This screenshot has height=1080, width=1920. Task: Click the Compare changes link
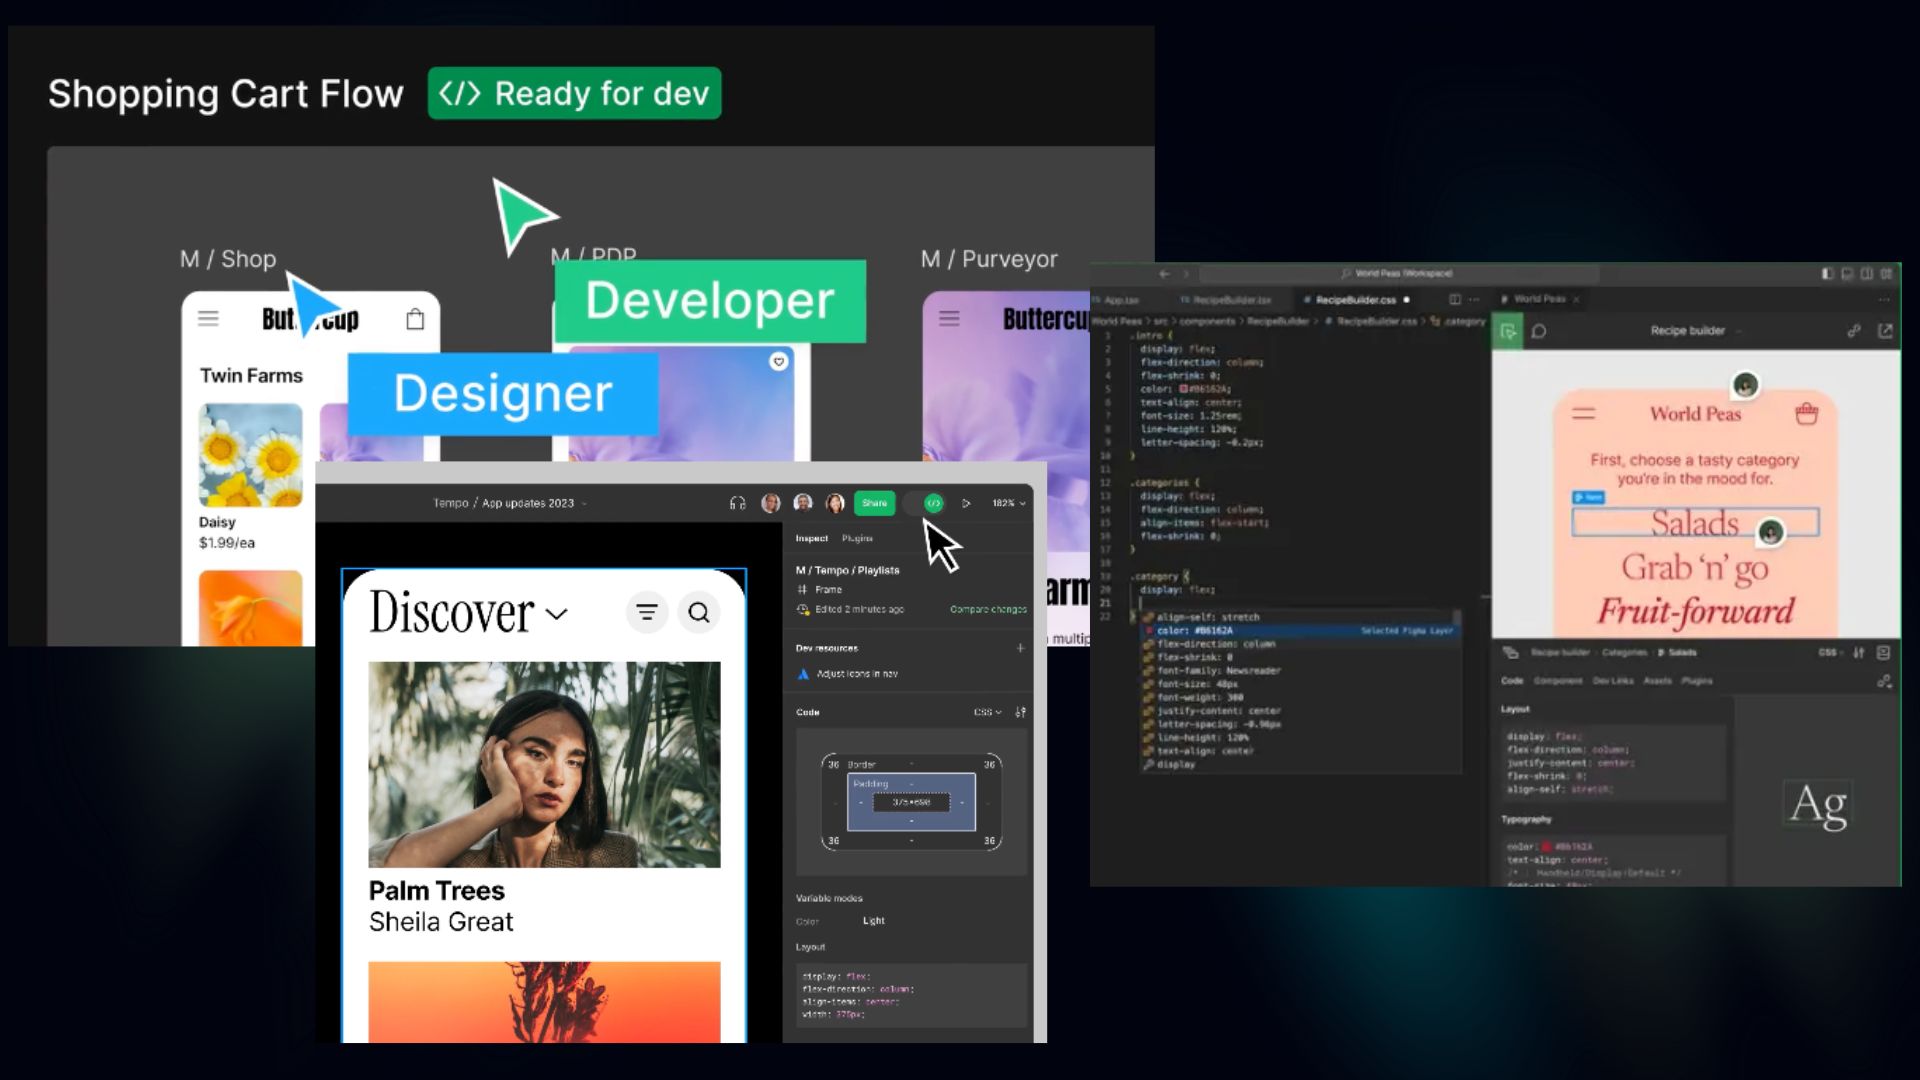[987, 609]
